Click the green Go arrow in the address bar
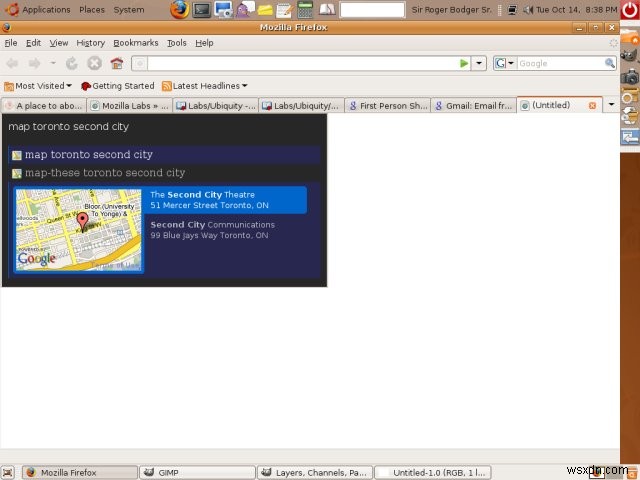The height and width of the screenshot is (480, 640). click(x=464, y=63)
